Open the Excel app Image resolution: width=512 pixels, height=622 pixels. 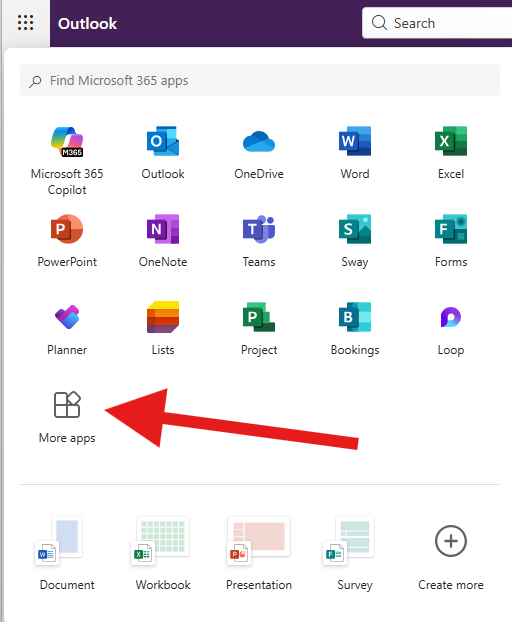coord(451,153)
